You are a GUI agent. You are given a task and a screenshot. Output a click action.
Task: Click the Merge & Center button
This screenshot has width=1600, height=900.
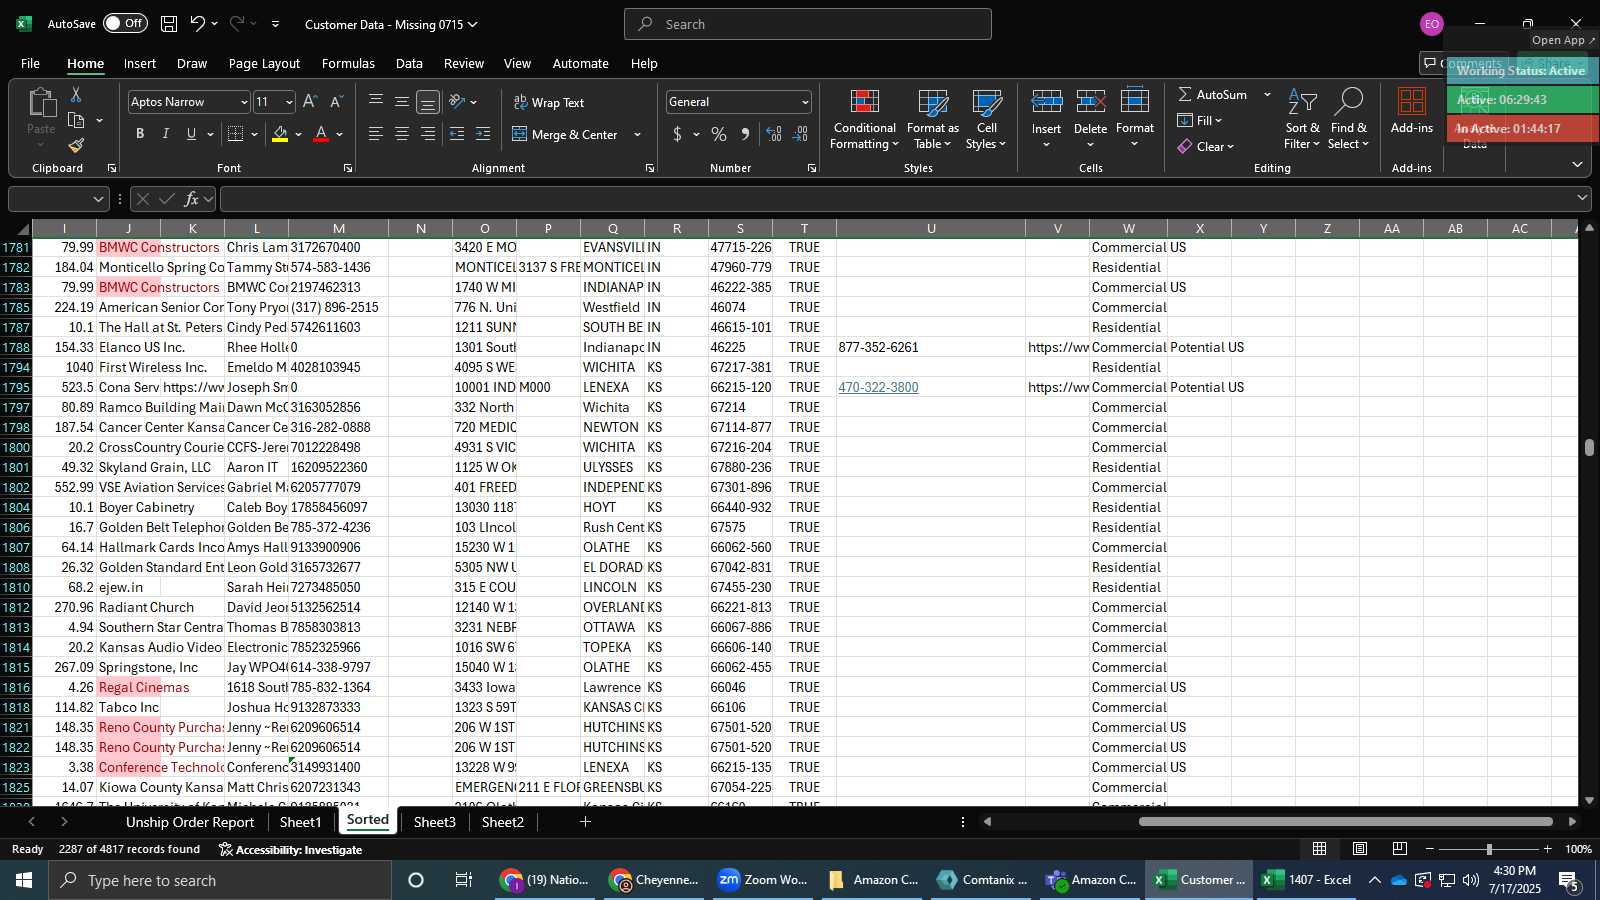565,135
